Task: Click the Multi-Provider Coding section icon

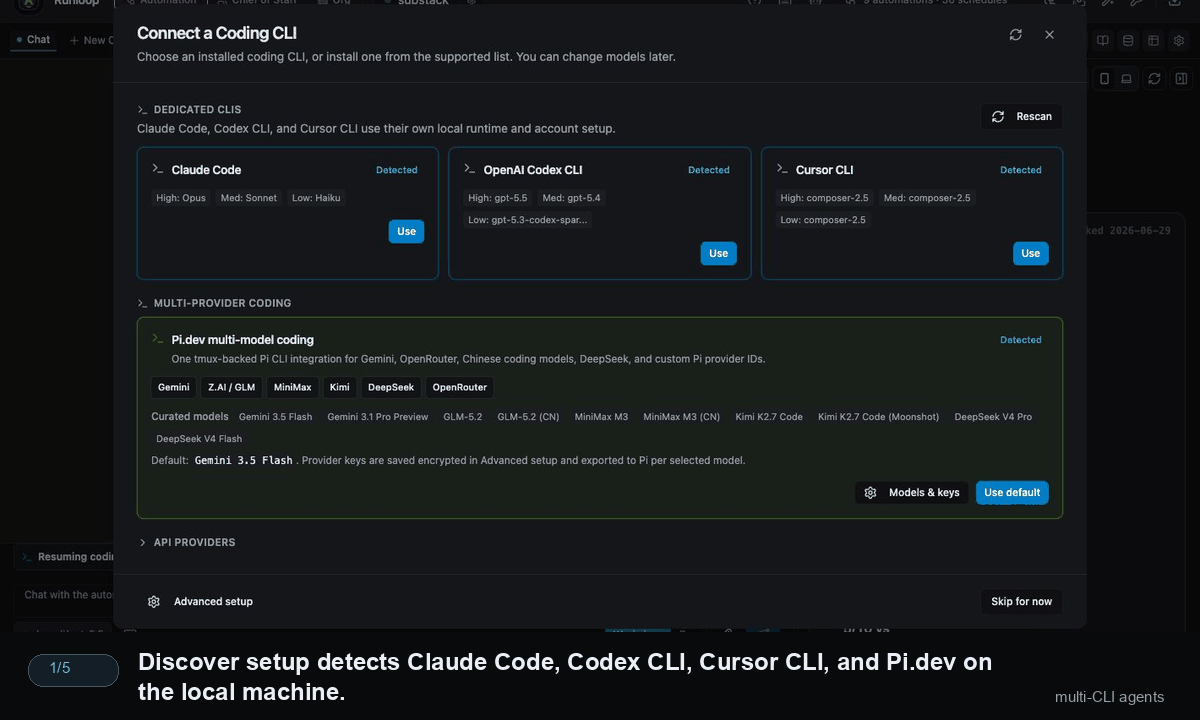Action: tap(143, 303)
